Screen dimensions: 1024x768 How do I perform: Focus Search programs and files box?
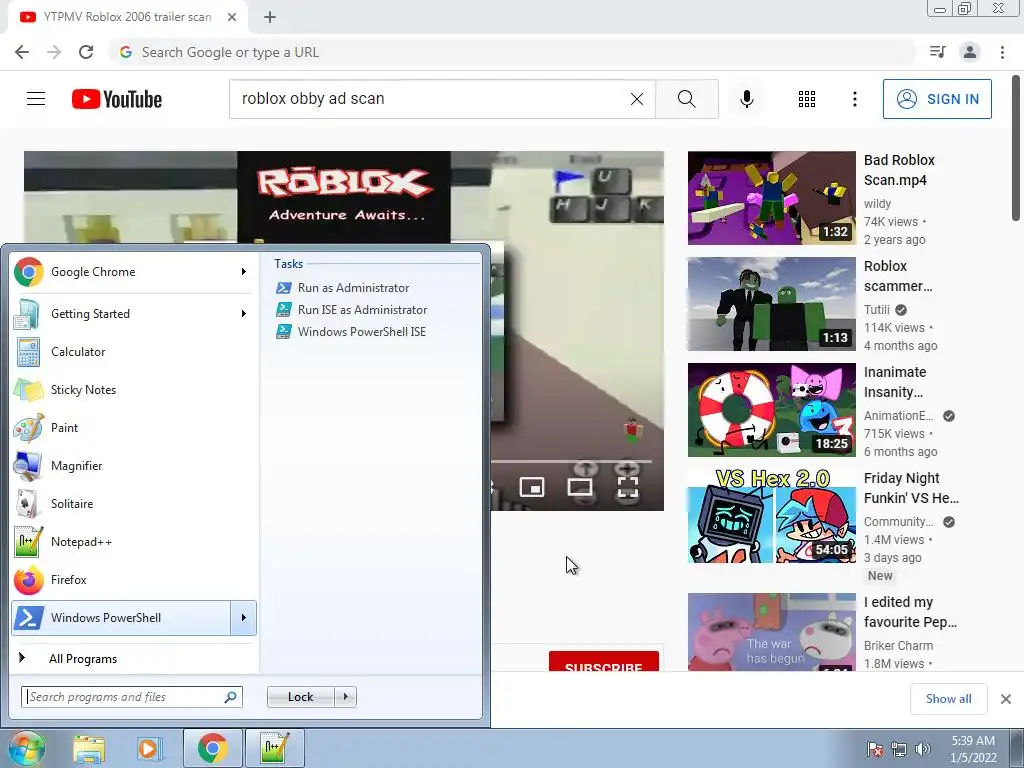click(x=131, y=697)
